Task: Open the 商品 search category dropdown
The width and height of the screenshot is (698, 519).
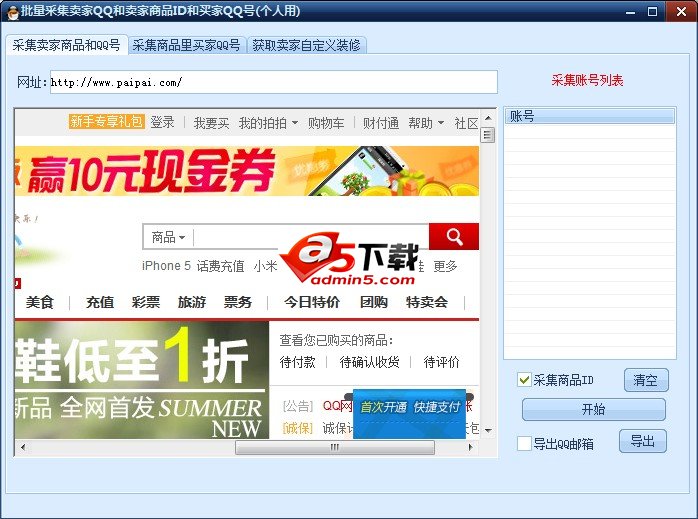Action: 168,237
